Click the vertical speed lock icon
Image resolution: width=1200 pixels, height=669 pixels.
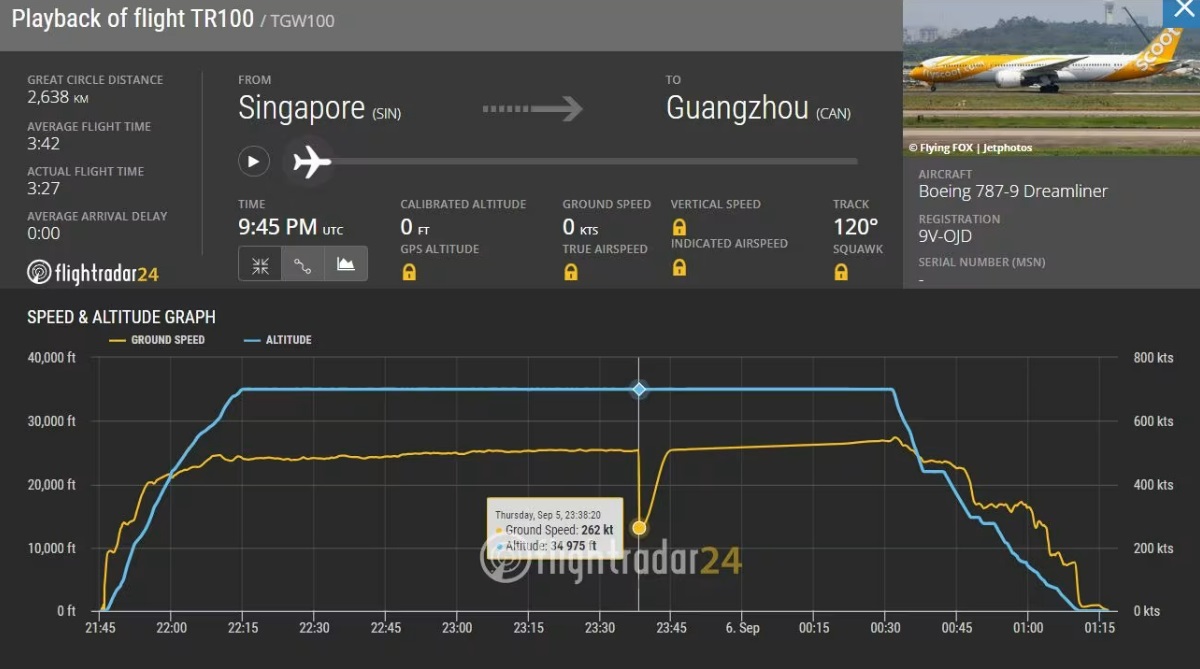click(x=679, y=227)
